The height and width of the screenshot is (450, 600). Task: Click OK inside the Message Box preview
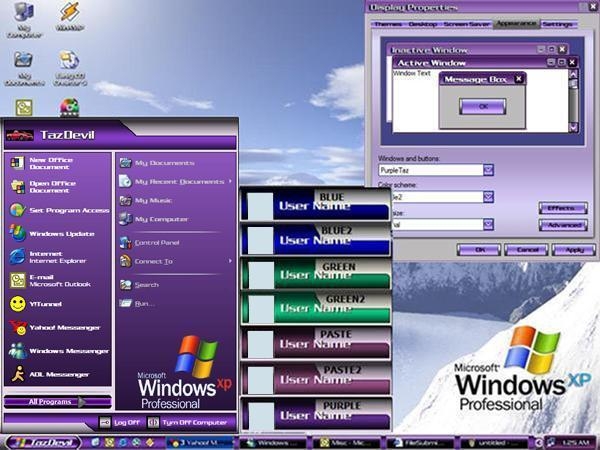click(x=483, y=106)
